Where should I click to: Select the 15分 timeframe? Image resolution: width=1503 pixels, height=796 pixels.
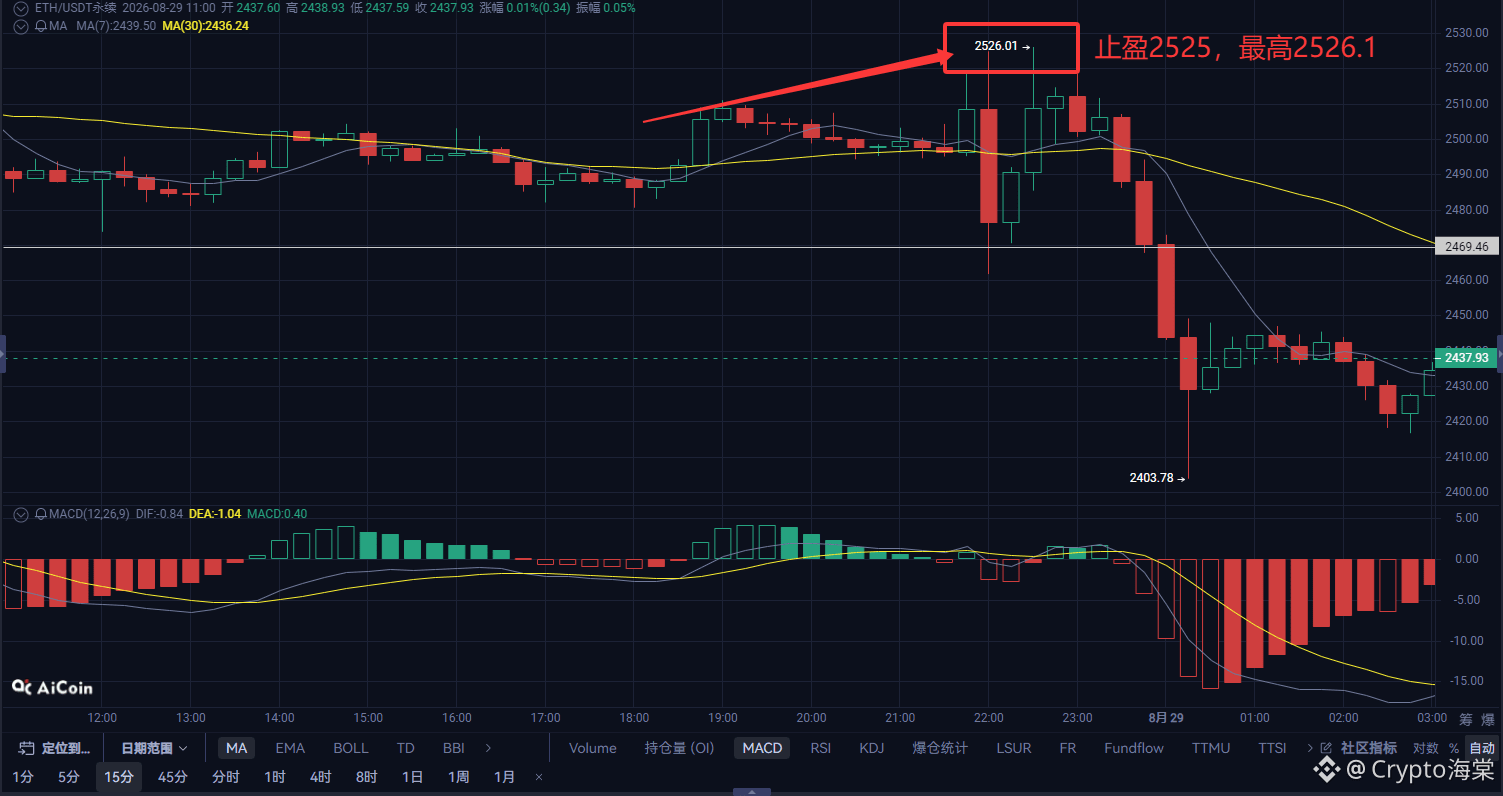tap(118, 777)
